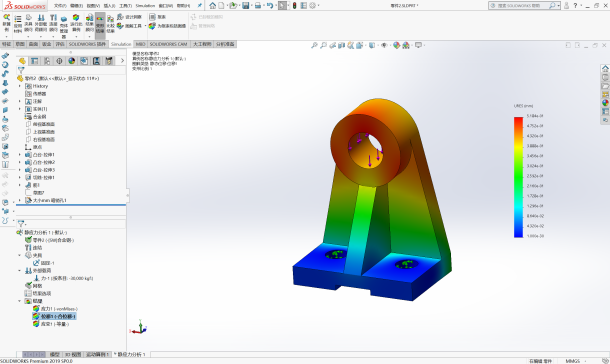610x364 pixels.
Task: Show more manager tabs with right chevron
Action: [122, 61]
